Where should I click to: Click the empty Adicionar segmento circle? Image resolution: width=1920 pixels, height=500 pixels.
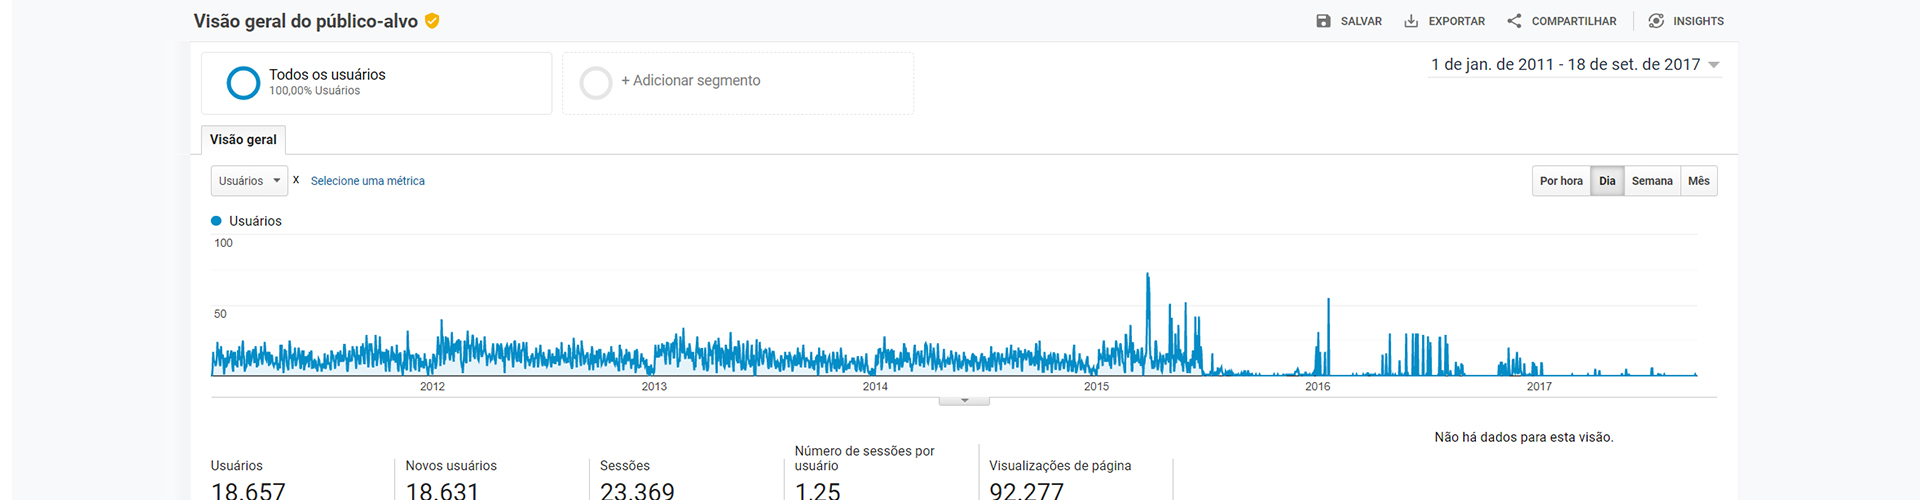pyautogui.click(x=596, y=83)
